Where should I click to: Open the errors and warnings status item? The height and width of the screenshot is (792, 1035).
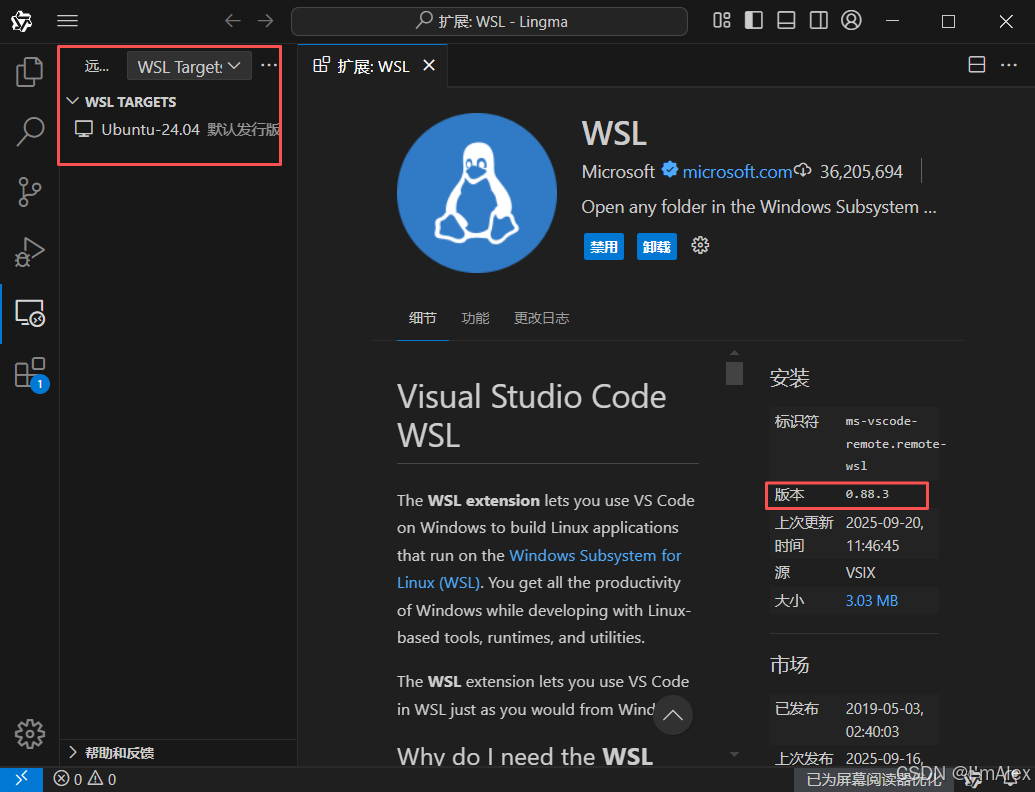pyautogui.click(x=84, y=779)
